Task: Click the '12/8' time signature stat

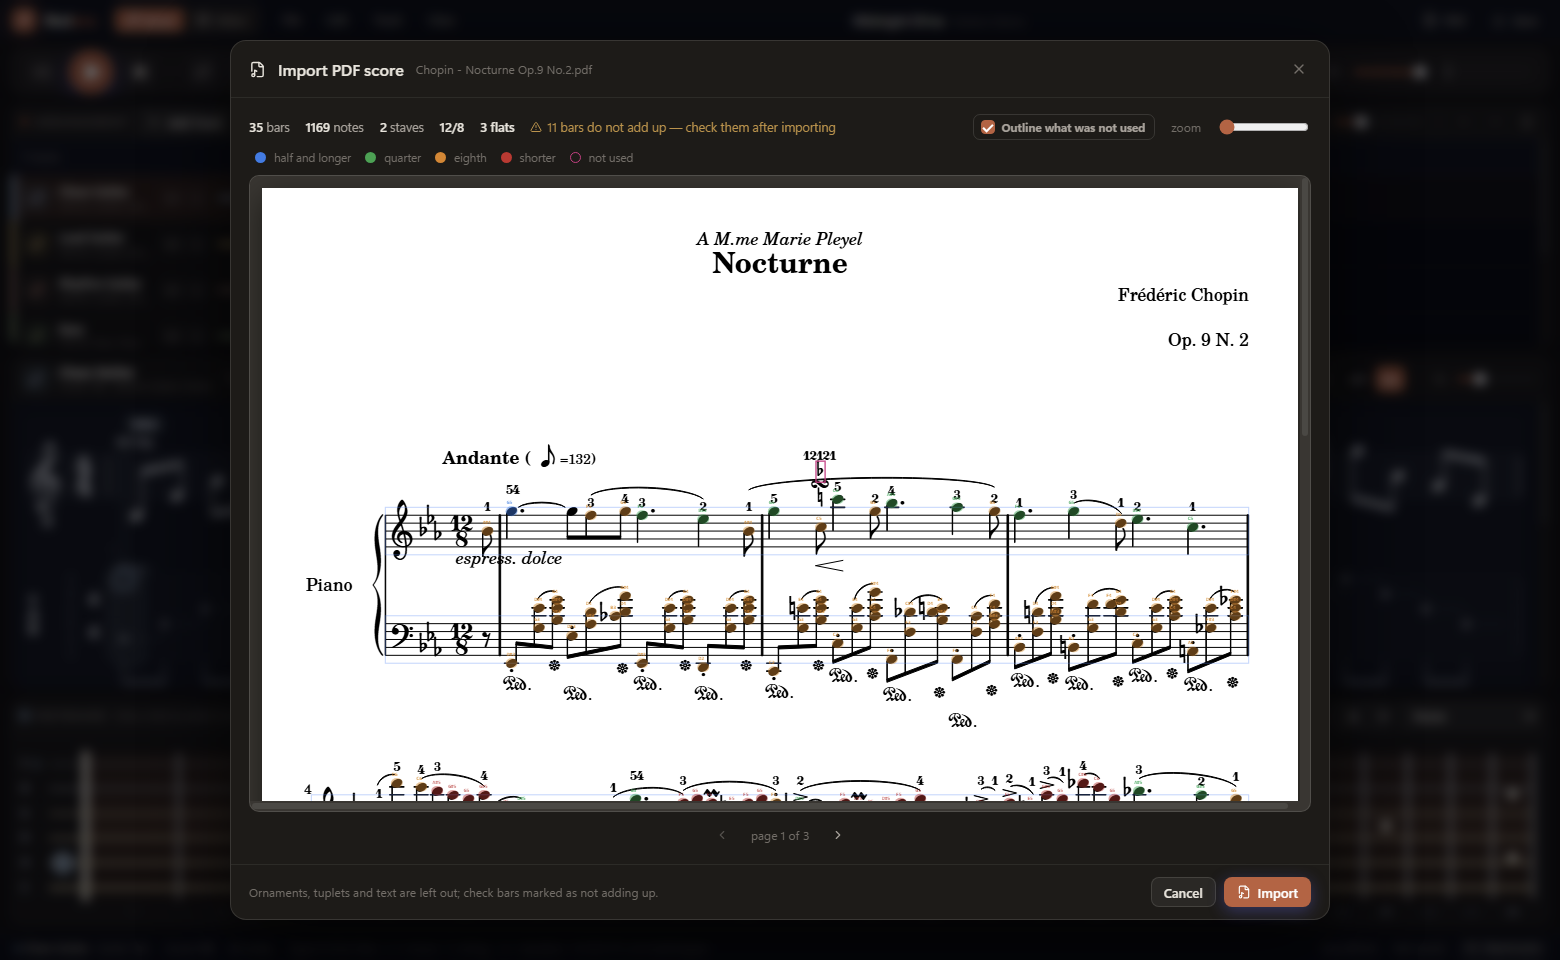Action: click(x=451, y=128)
